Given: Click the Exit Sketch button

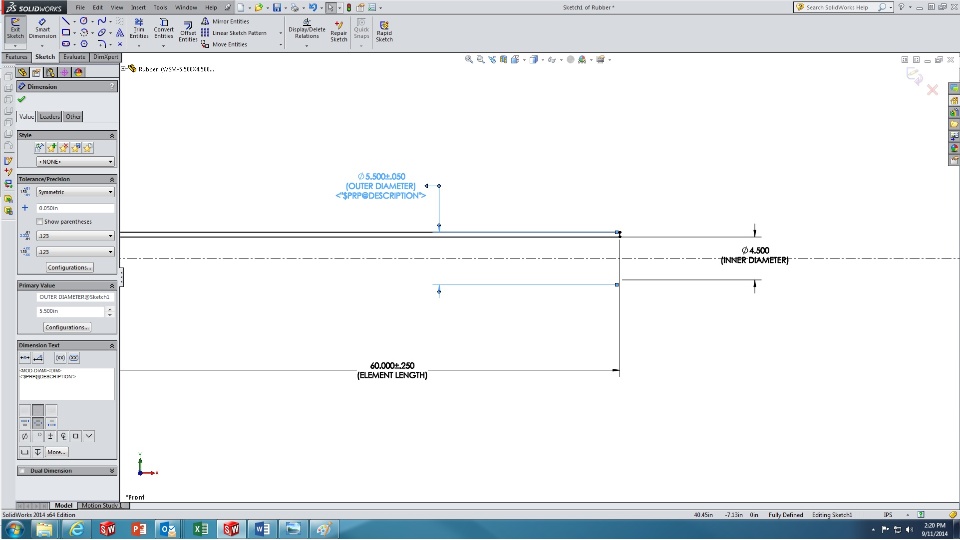Looking at the screenshot, I should click(15, 28).
